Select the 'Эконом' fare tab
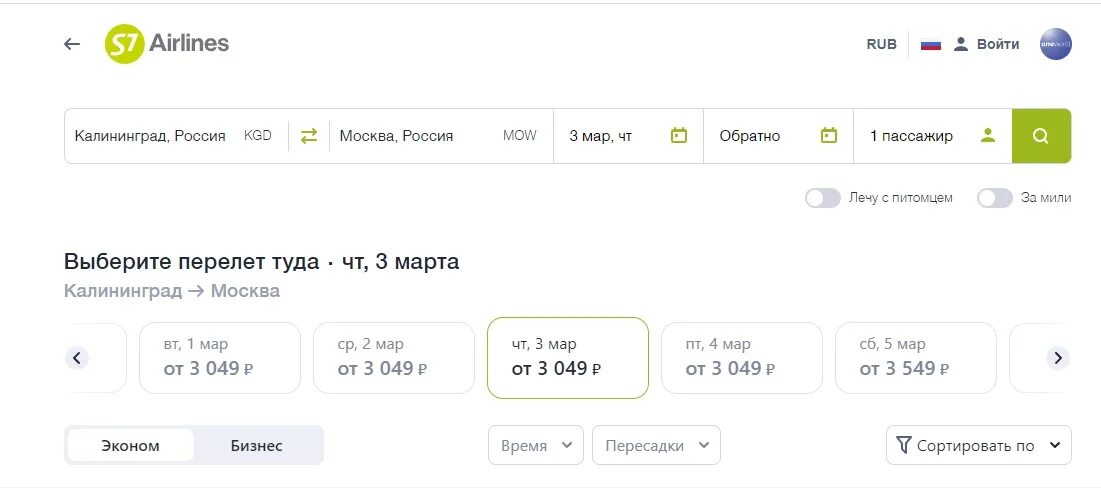Screen dimensions: 1101x488 [131, 445]
